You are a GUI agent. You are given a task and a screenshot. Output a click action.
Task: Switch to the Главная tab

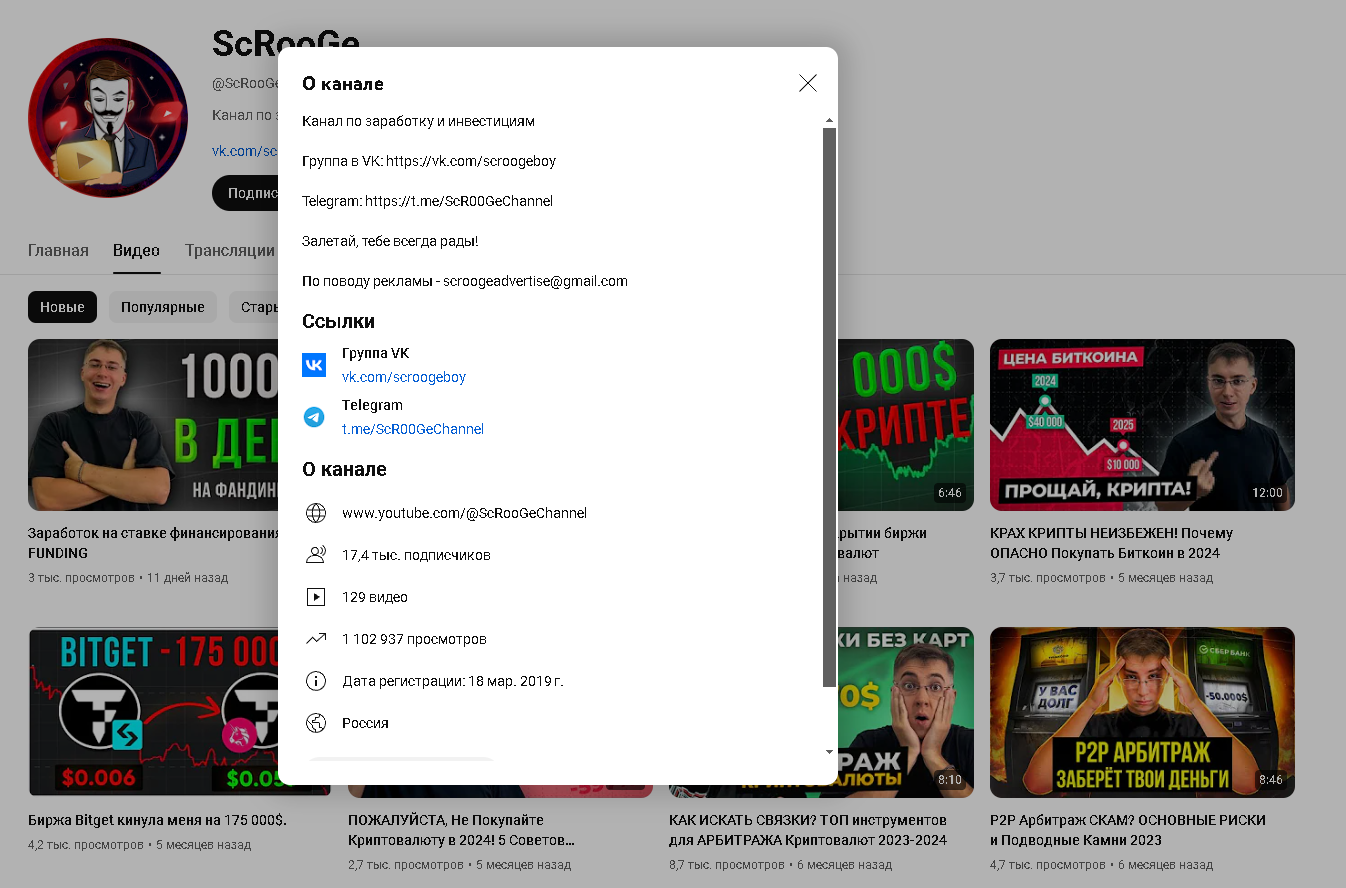(58, 250)
